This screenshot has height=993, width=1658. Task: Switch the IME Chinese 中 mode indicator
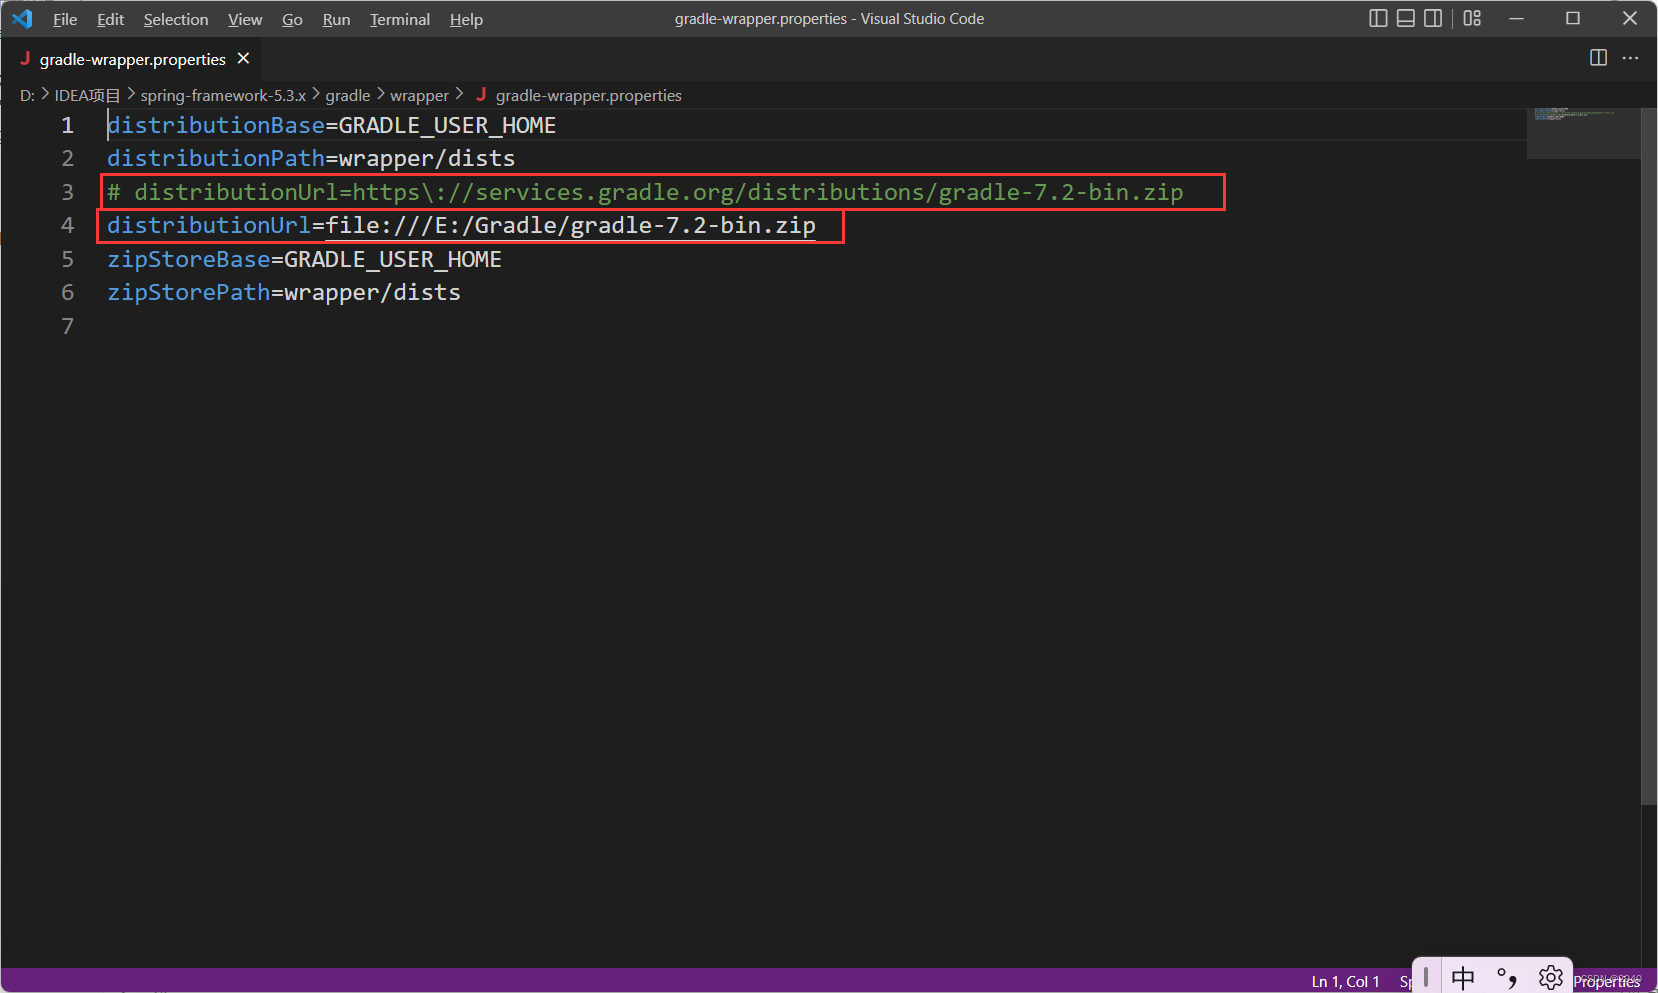point(1463,978)
